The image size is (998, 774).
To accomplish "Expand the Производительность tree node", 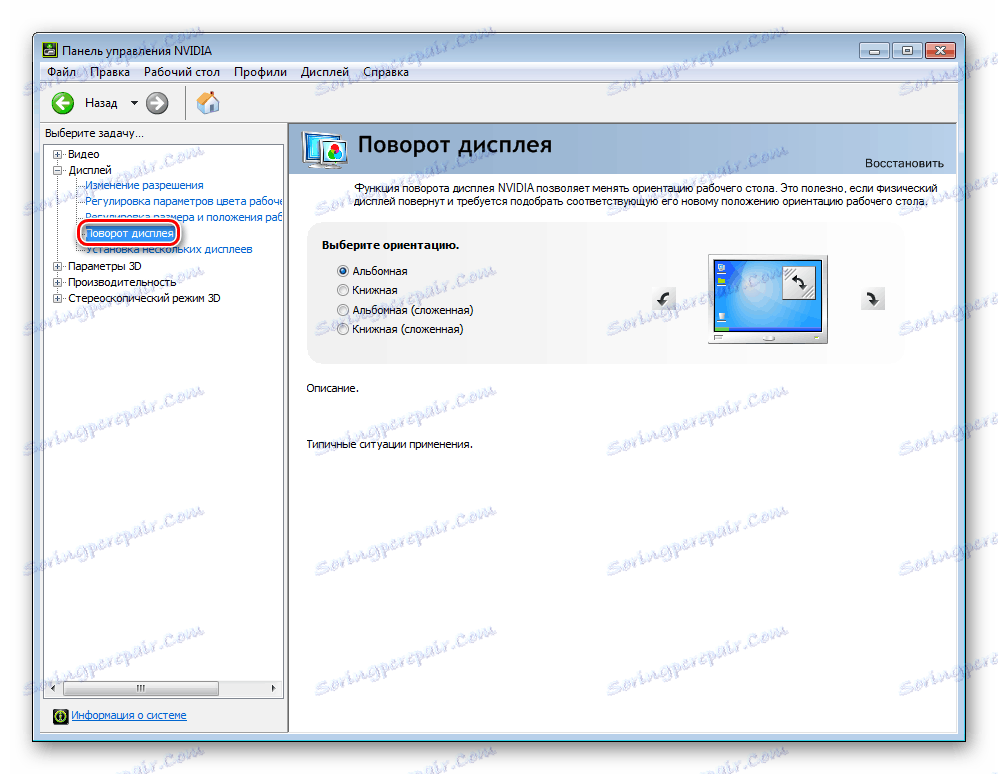I will tap(57, 282).
